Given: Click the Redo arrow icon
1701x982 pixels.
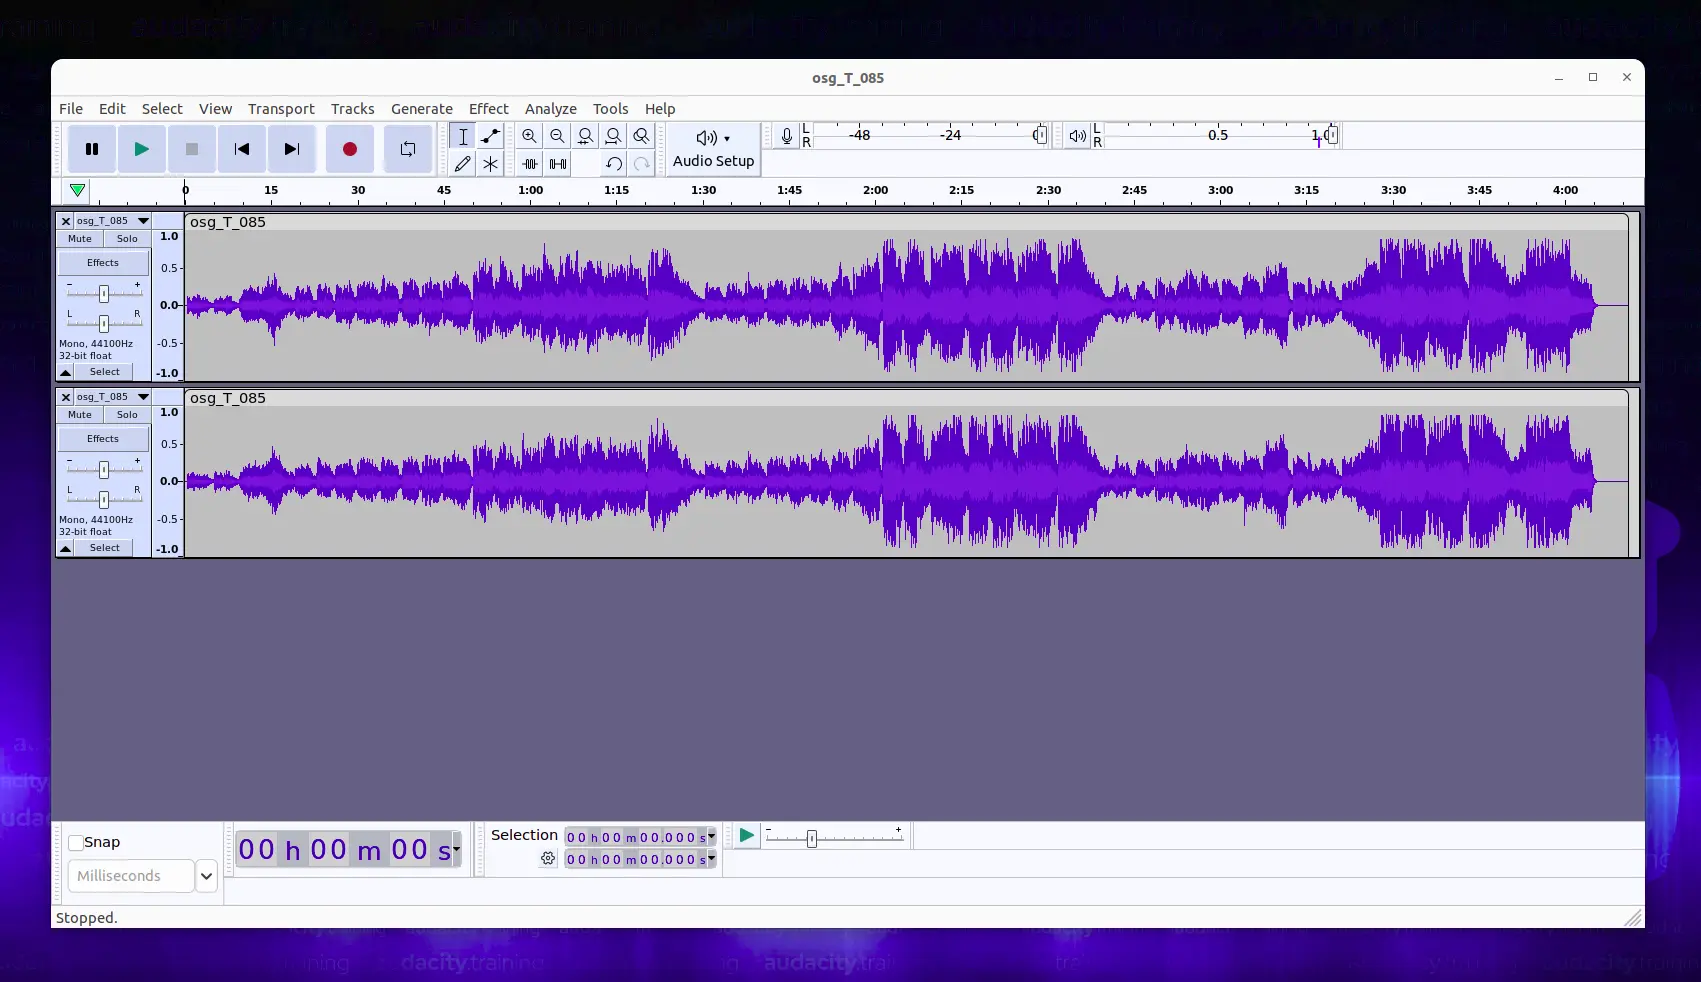Looking at the screenshot, I should click(642, 163).
